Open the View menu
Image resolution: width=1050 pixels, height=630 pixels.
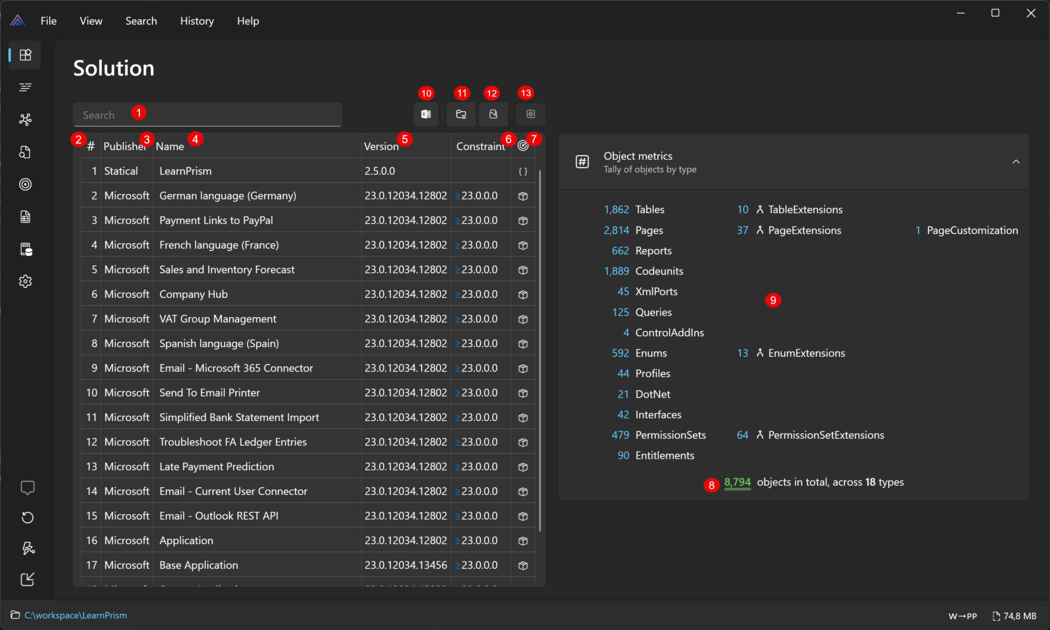[x=91, y=21]
